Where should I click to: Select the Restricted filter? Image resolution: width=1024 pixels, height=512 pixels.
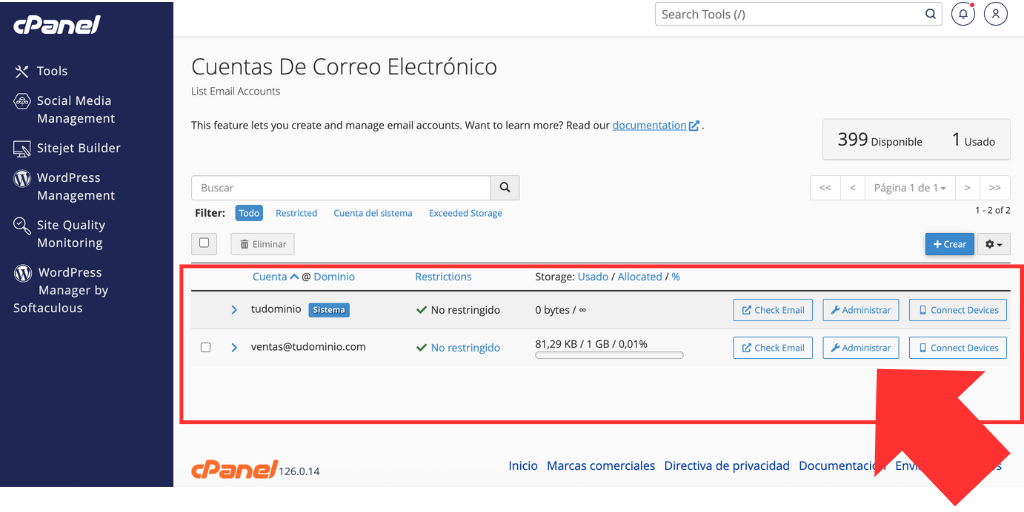(x=296, y=213)
